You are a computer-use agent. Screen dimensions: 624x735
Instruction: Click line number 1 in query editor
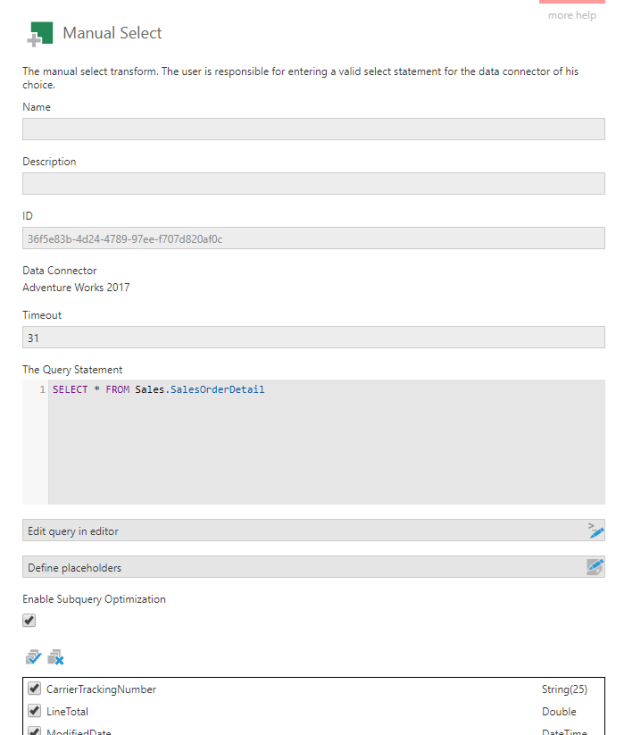point(42,390)
